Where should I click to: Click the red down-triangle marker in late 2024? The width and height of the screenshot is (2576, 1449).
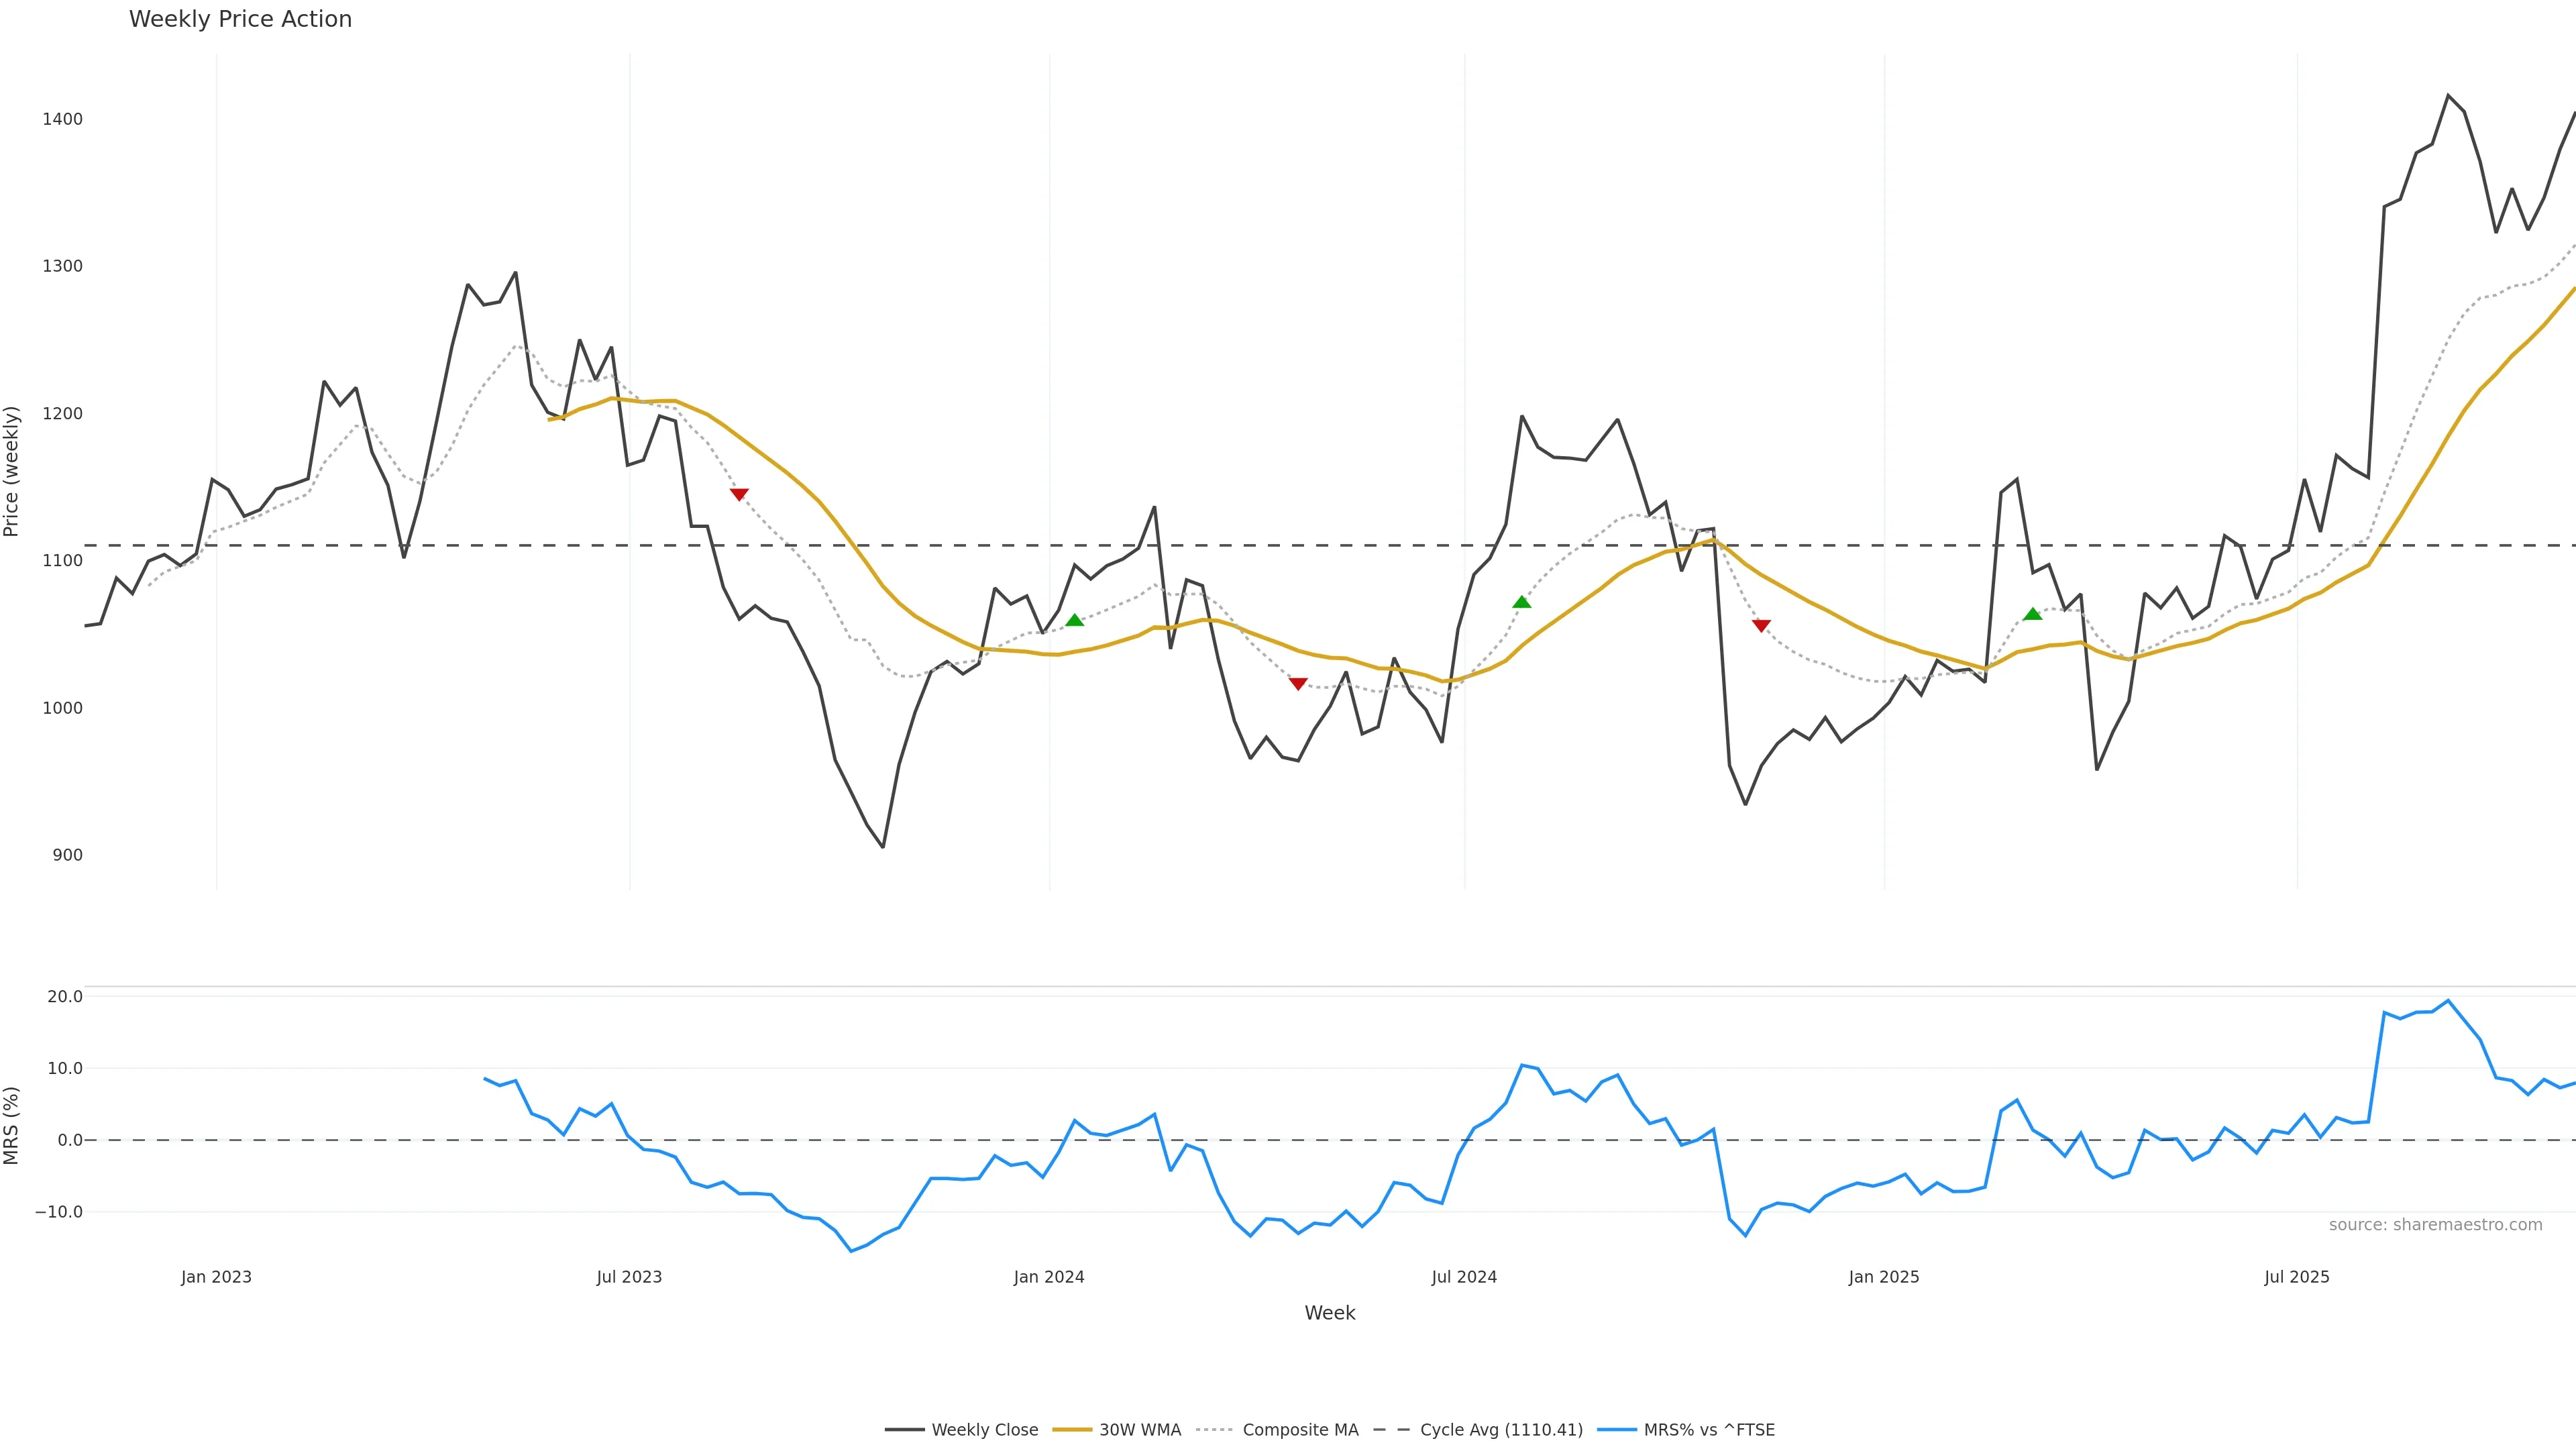pyautogui.click(x=1761, y=626)
